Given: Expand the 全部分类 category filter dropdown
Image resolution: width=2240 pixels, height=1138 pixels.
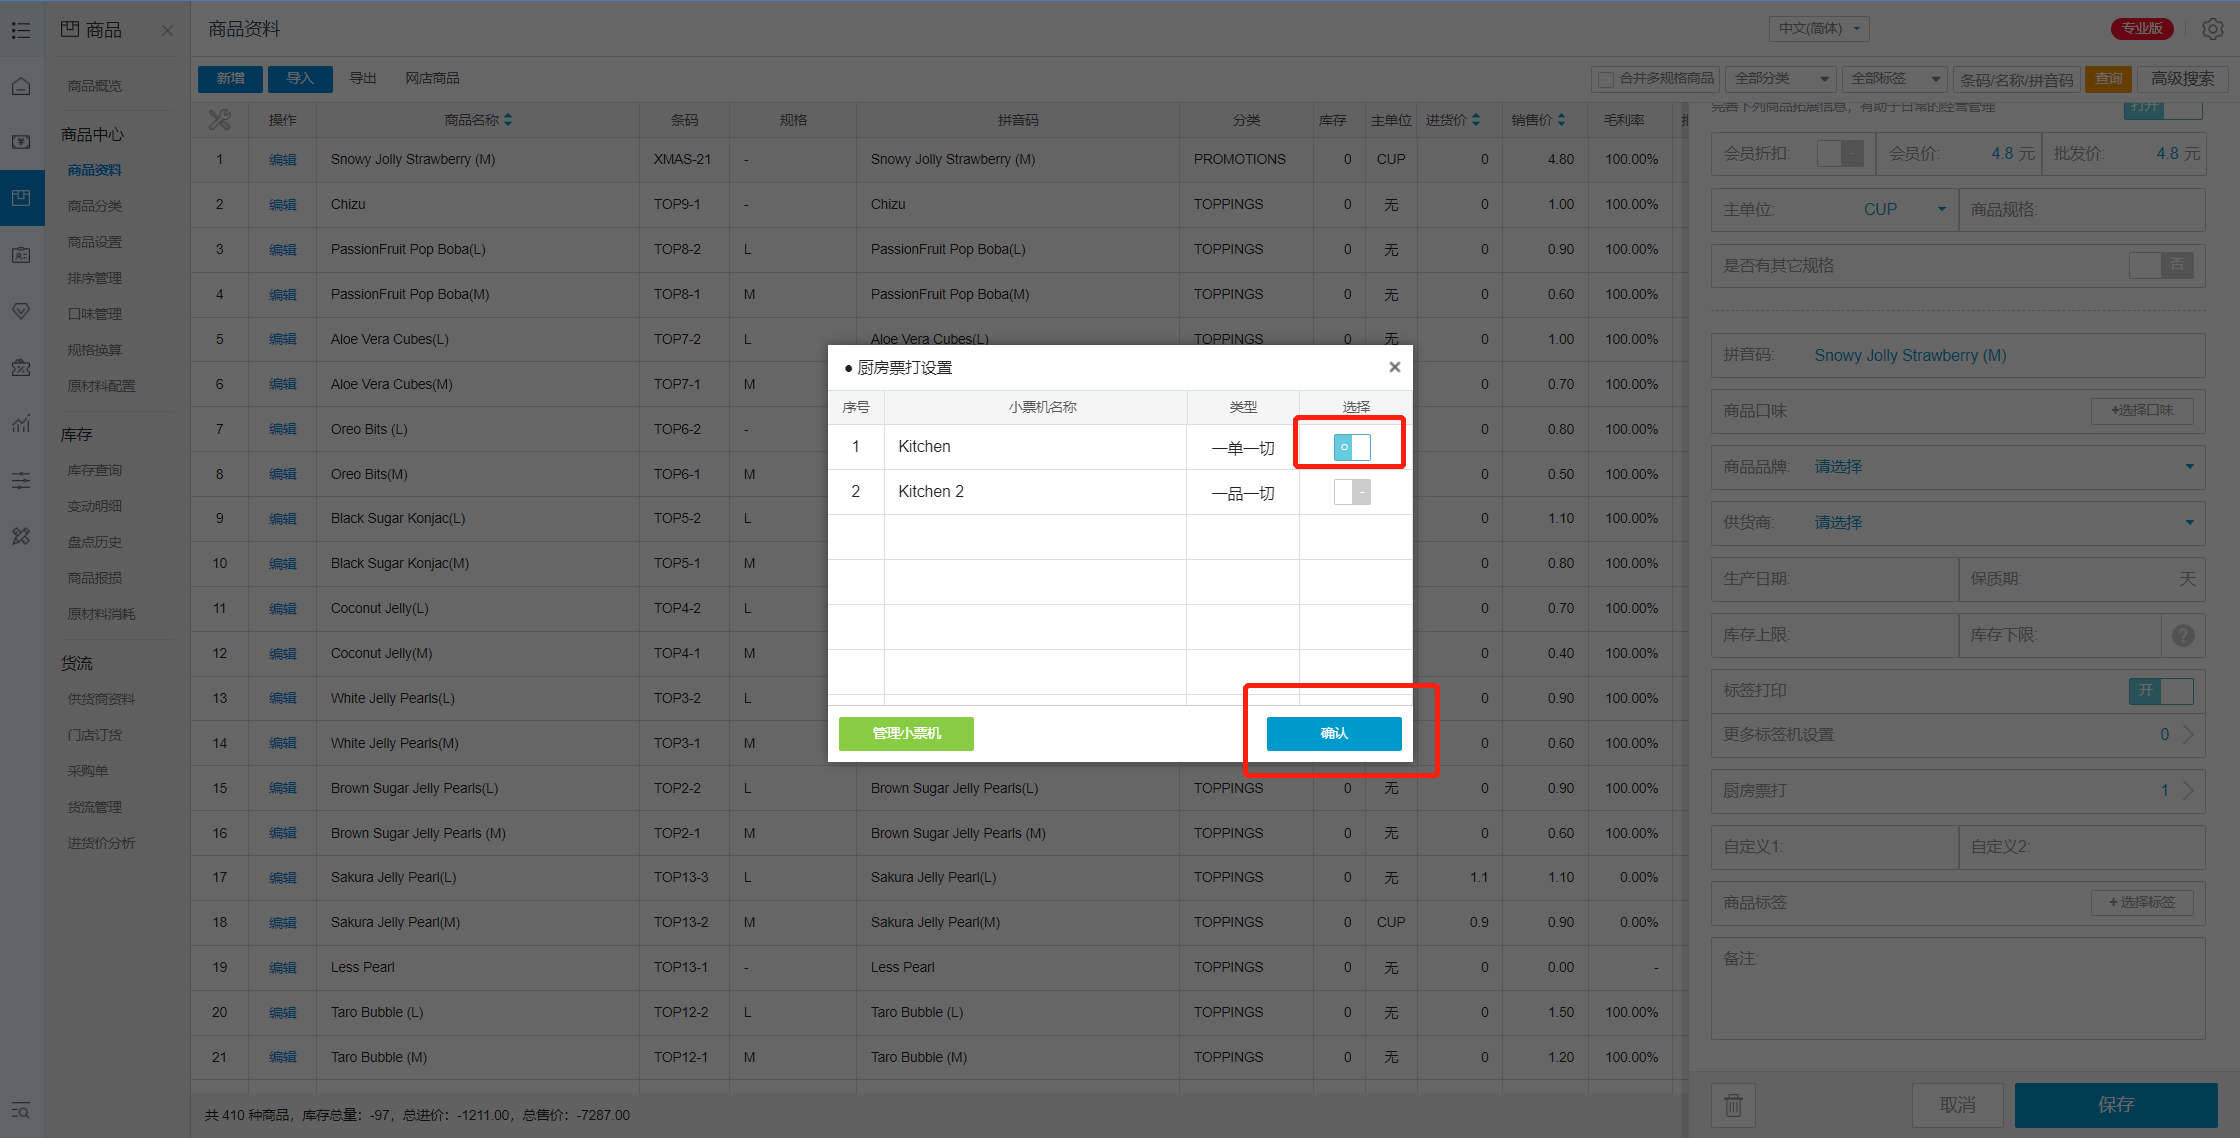Looking at the screenshot, I should (x=1782, y=79).
